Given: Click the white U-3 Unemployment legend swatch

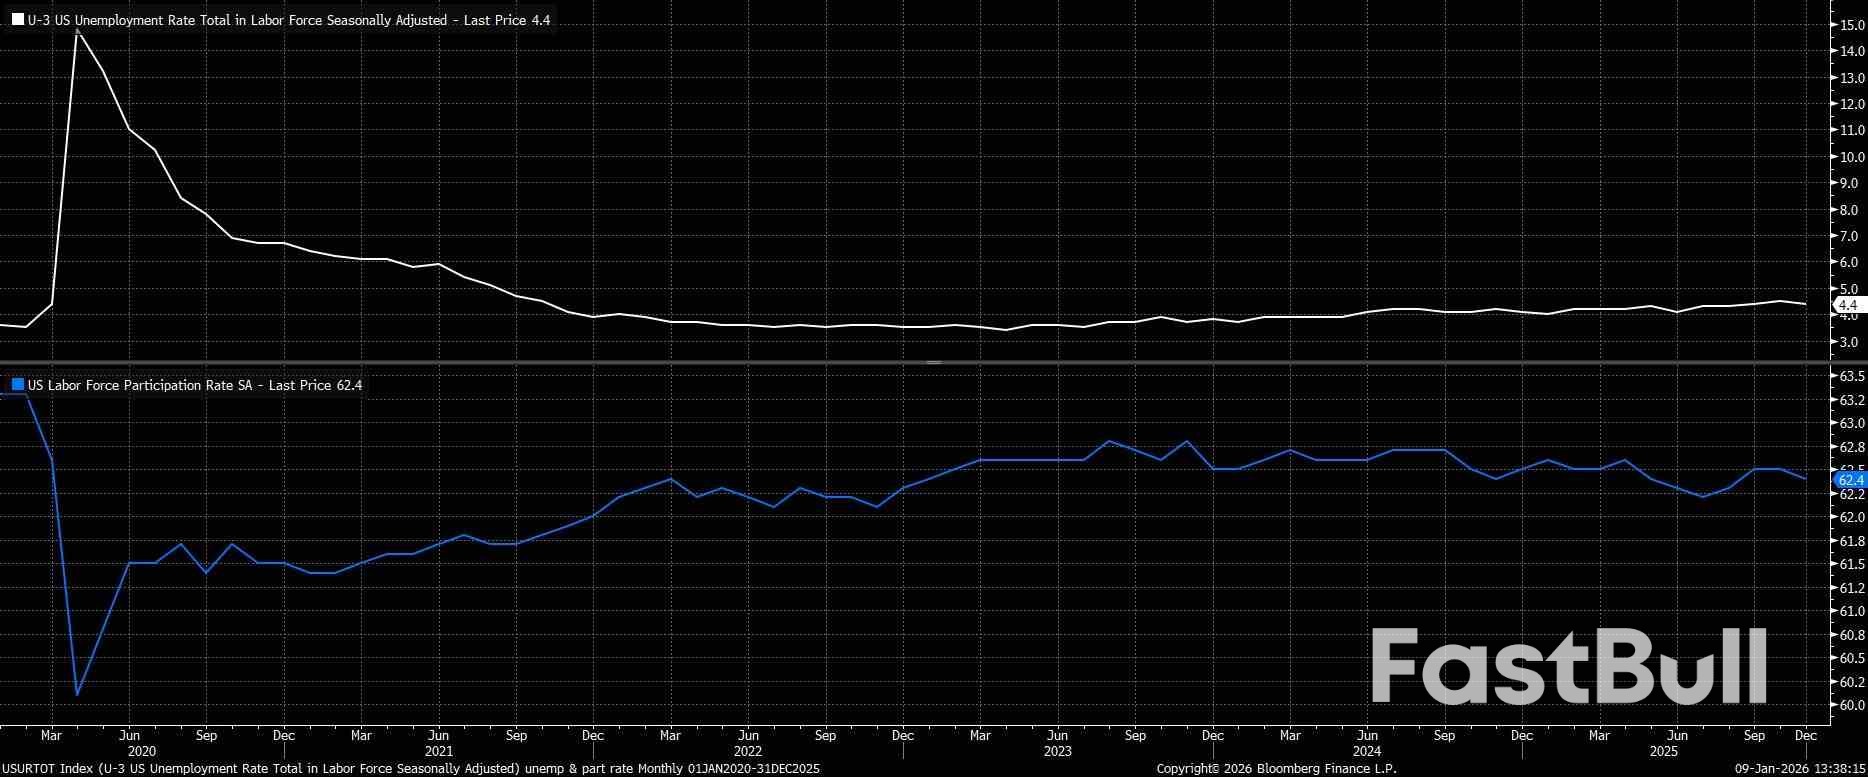Looking at the screenshot, I should click(18, 20).
